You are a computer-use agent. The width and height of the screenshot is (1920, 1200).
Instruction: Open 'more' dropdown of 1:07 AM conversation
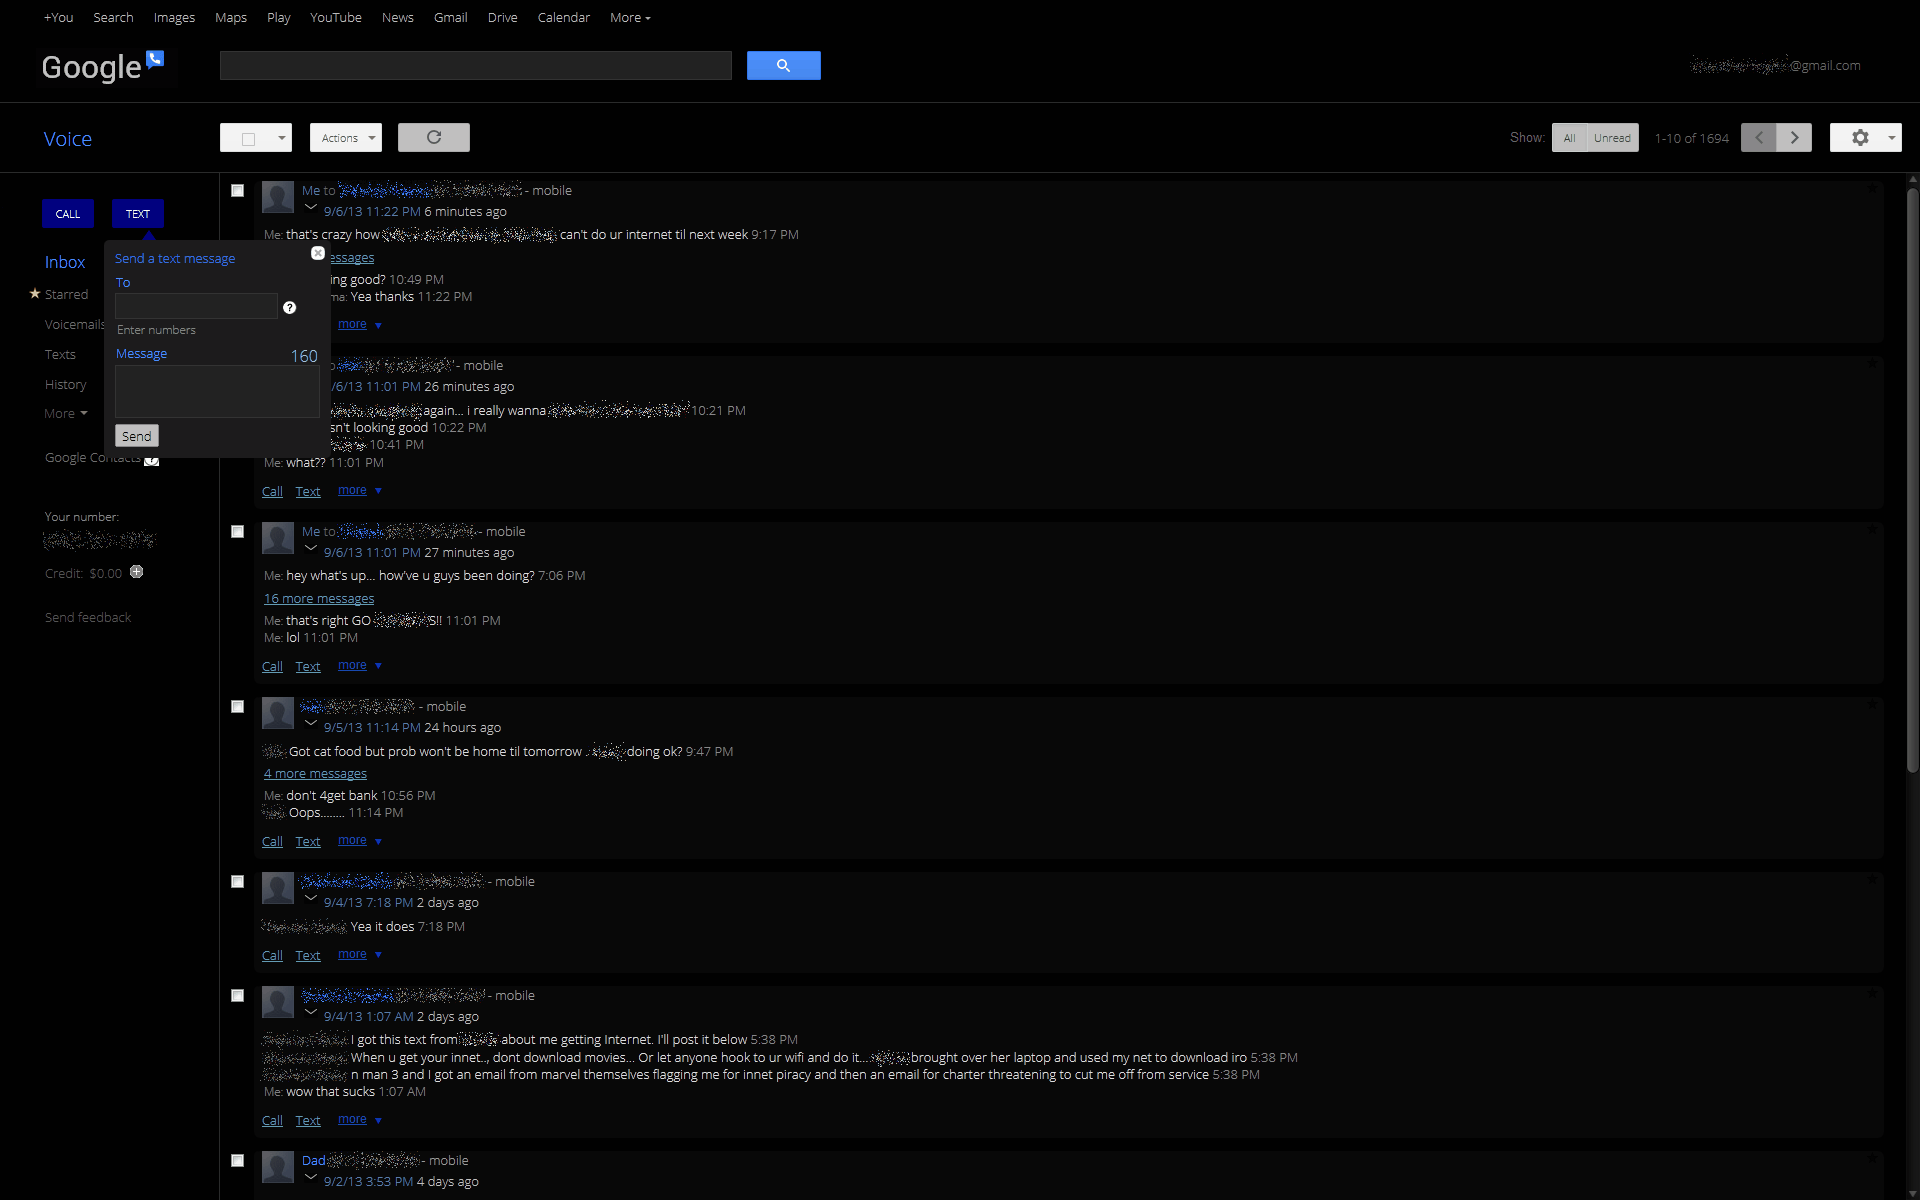point(360,1119)
